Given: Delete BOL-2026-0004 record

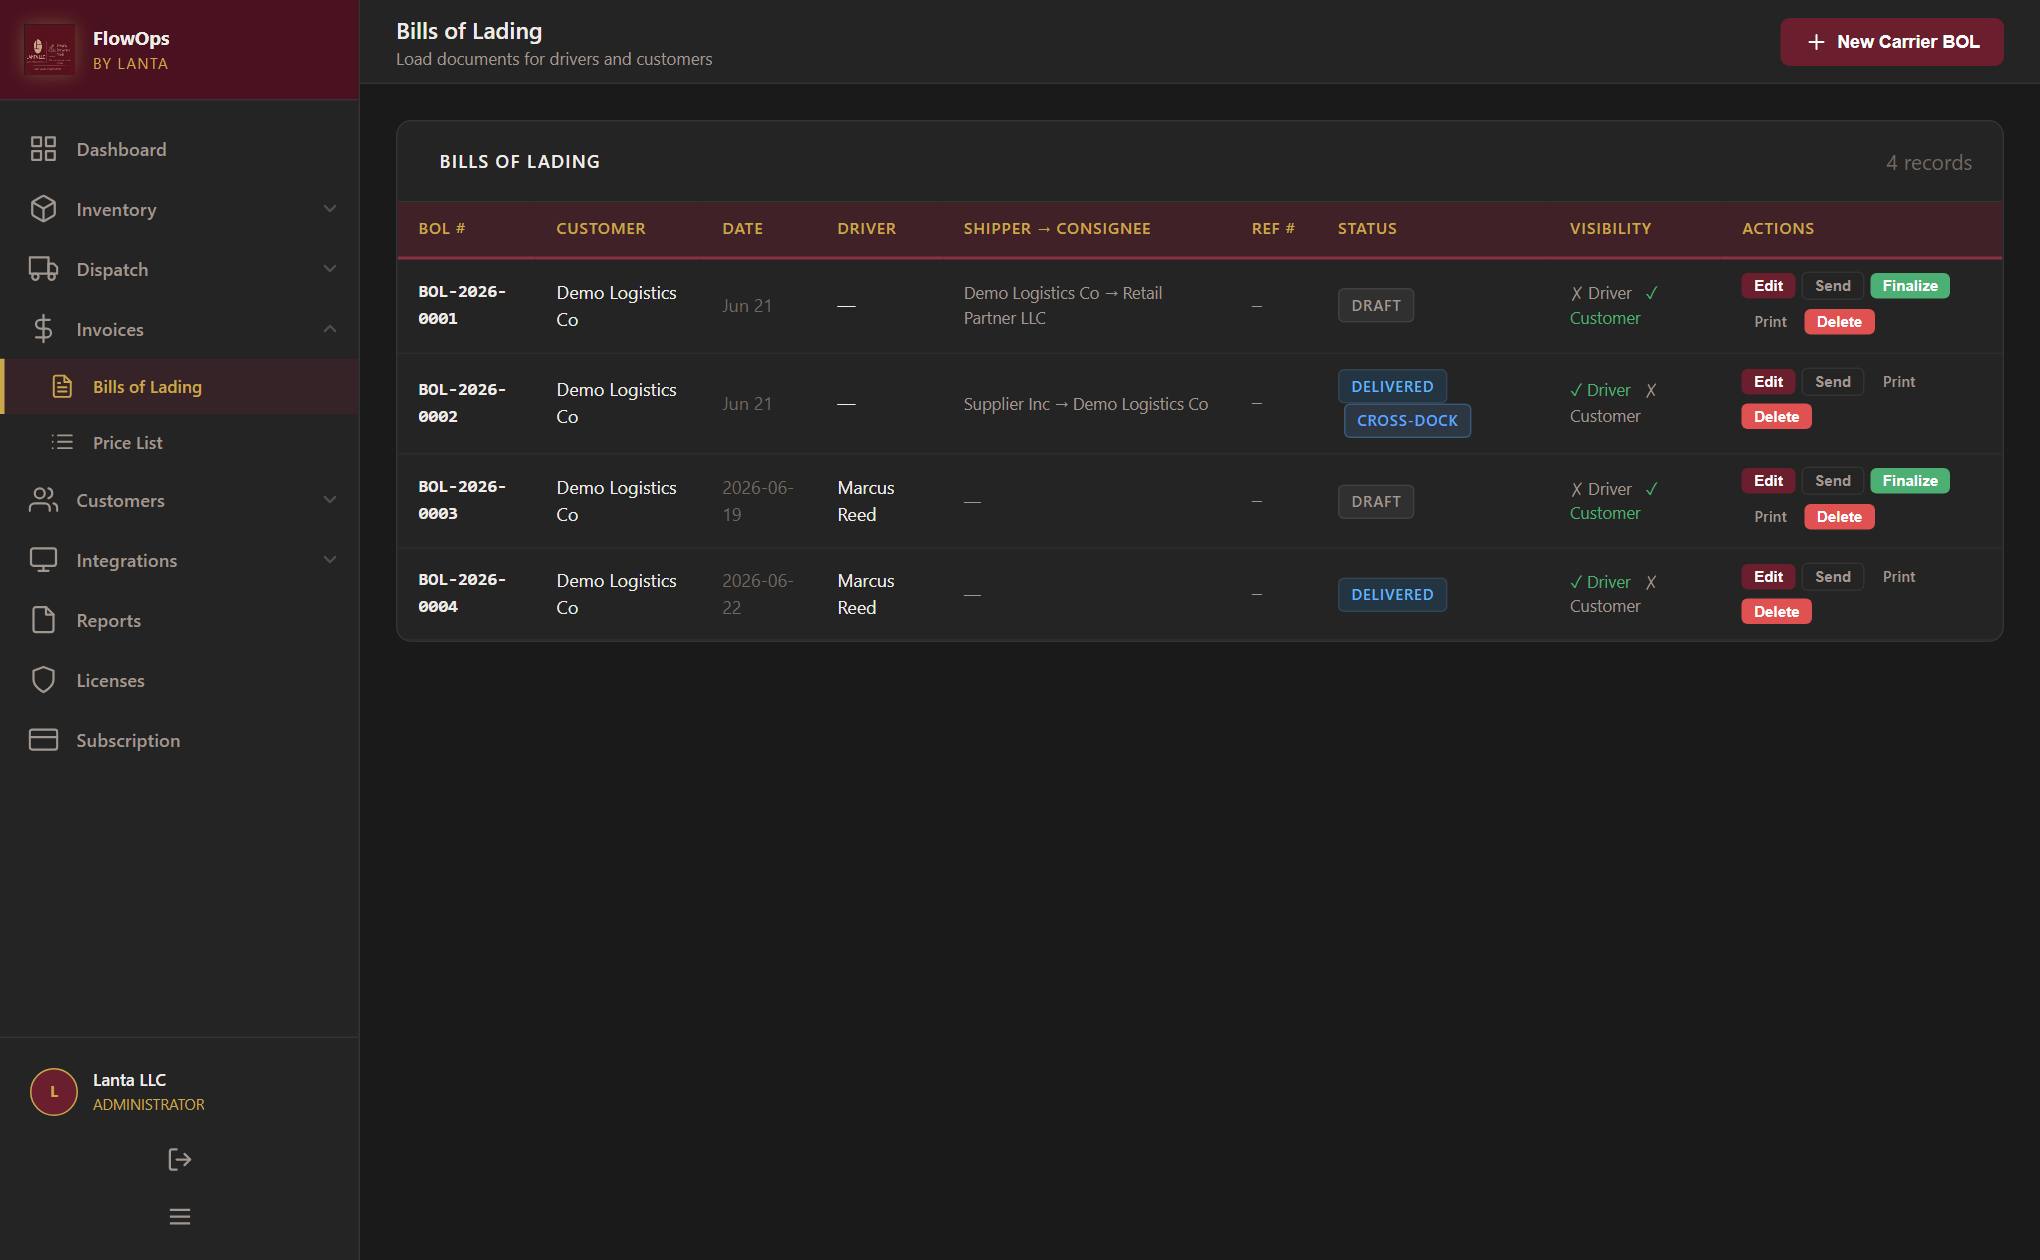Looking at the screenshot, I should 1776,612.
